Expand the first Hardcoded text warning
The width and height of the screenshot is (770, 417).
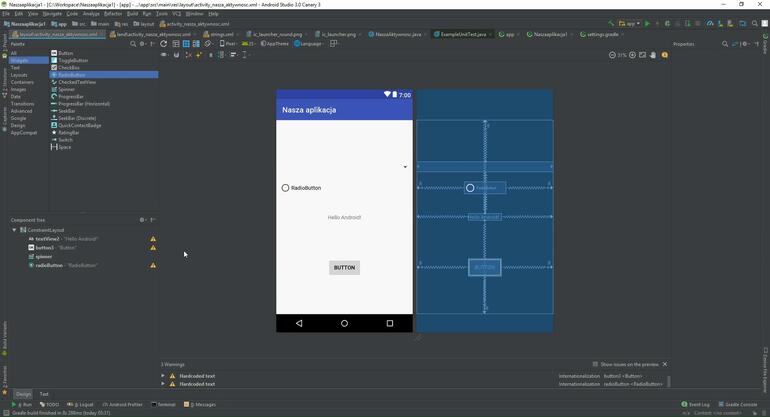click(x=163, y=376)
